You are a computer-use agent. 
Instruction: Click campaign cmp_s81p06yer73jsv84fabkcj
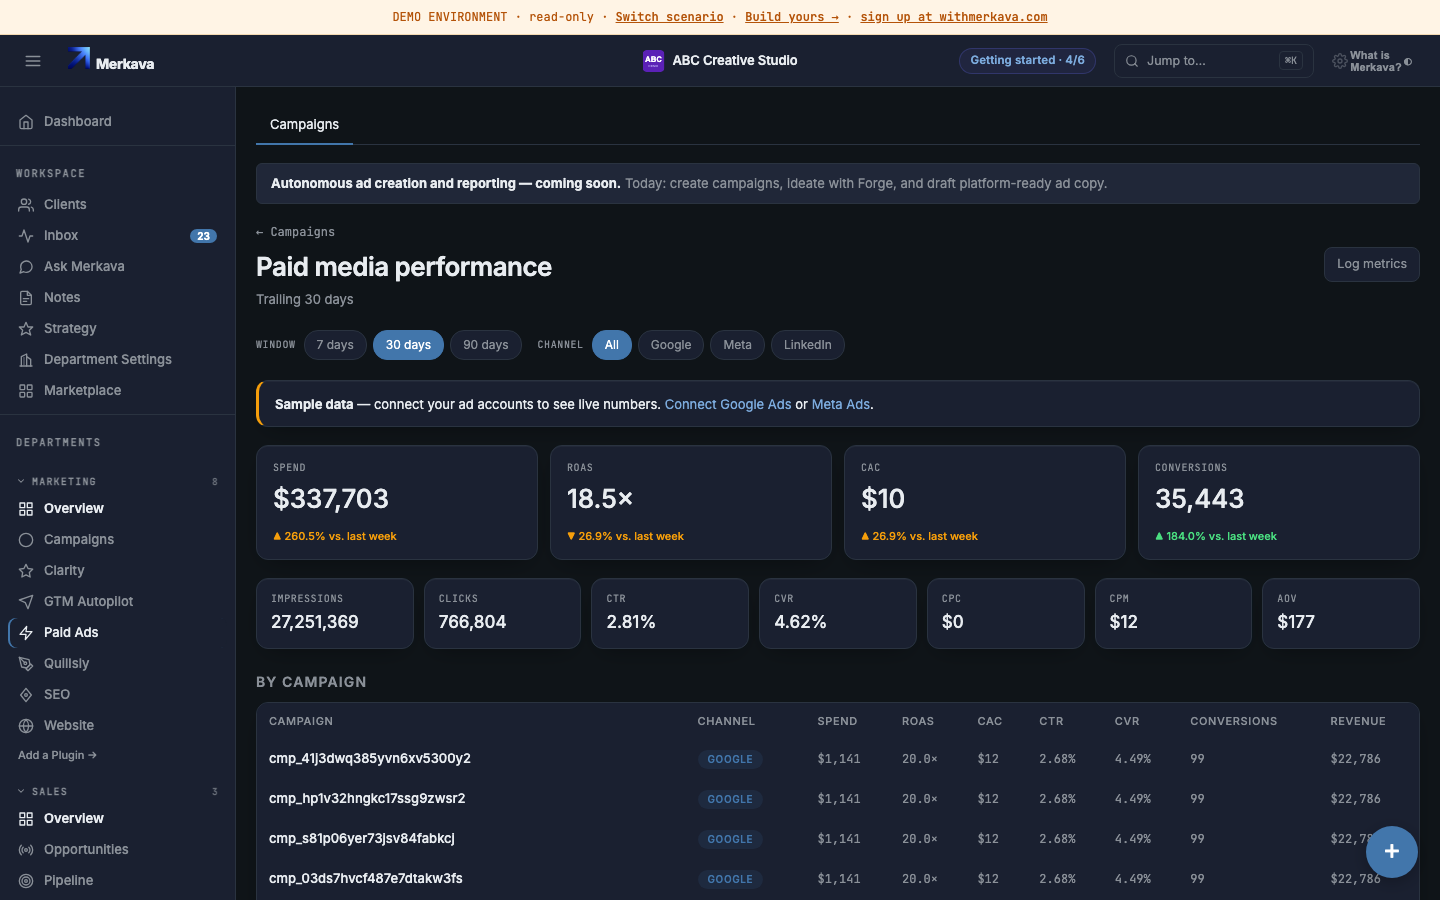coord(362,839)
